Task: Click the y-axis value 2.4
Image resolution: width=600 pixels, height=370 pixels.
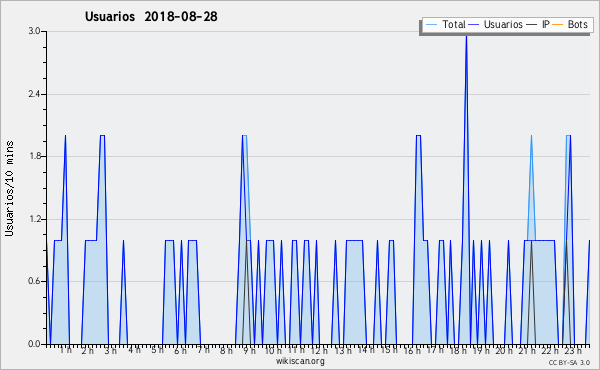Action: click(x=34, y=94)
